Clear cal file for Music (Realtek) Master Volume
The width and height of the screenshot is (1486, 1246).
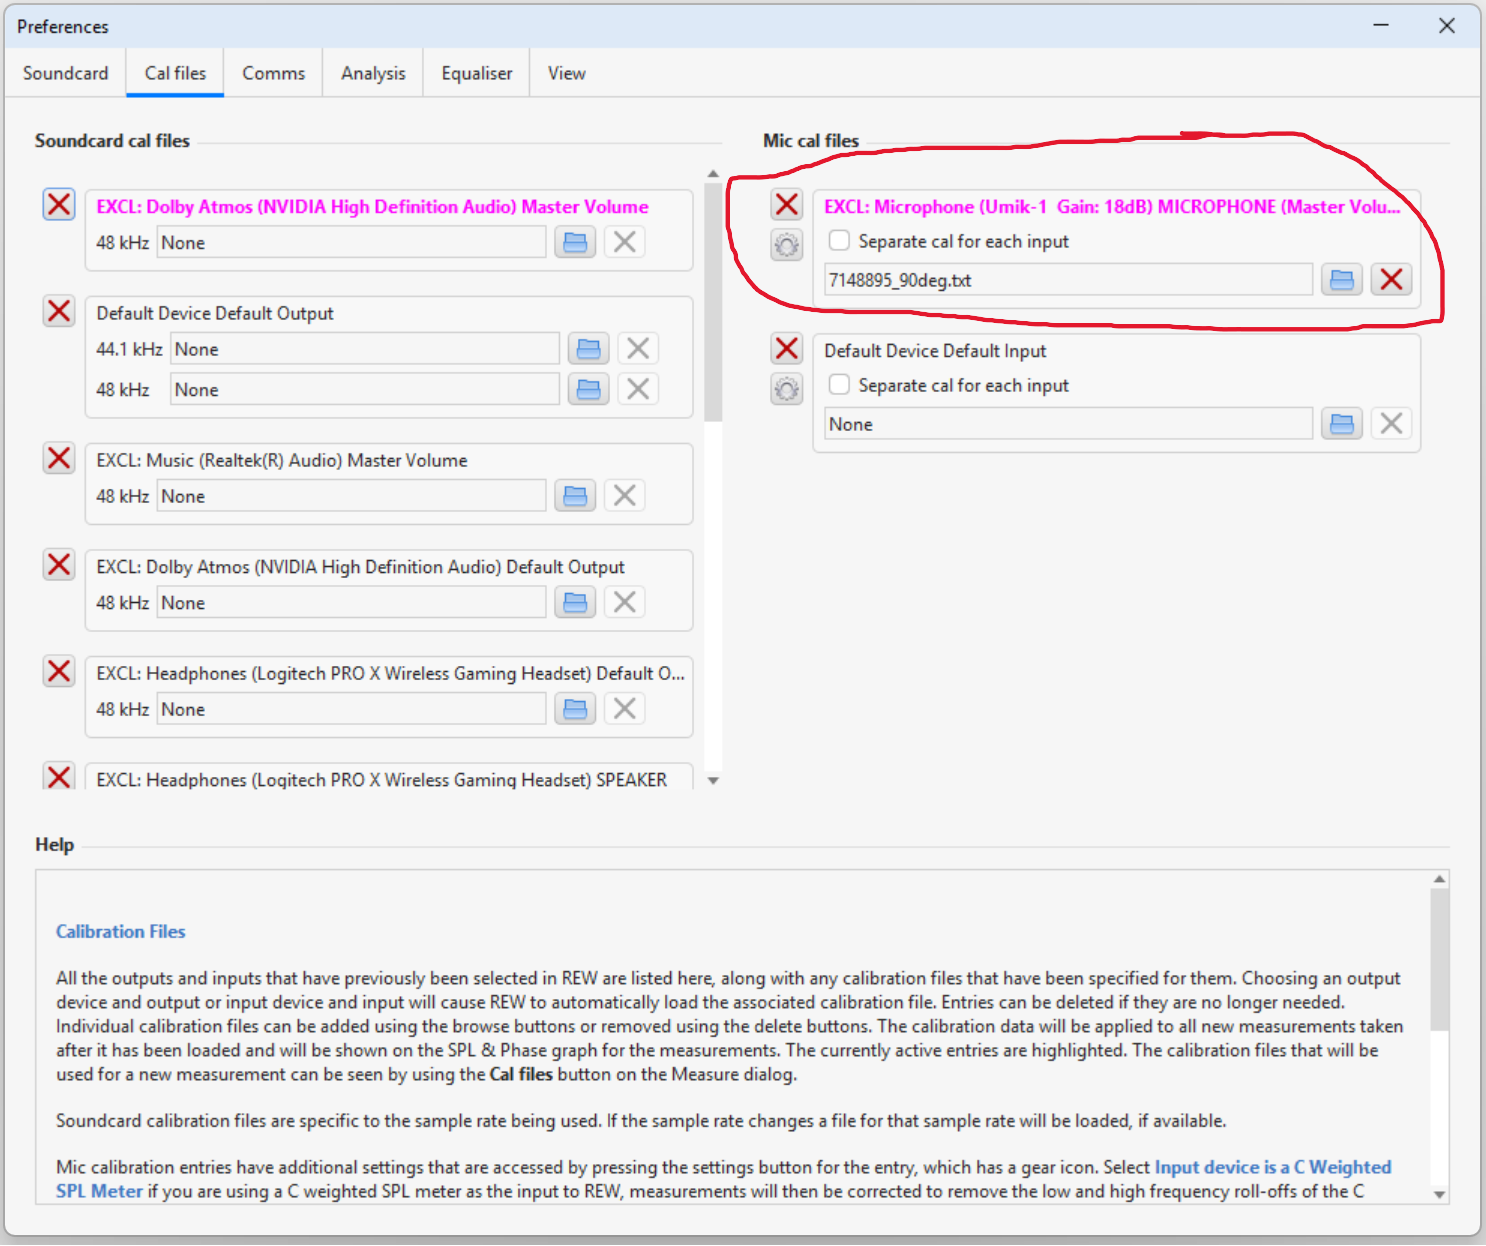tap(625, 496)
